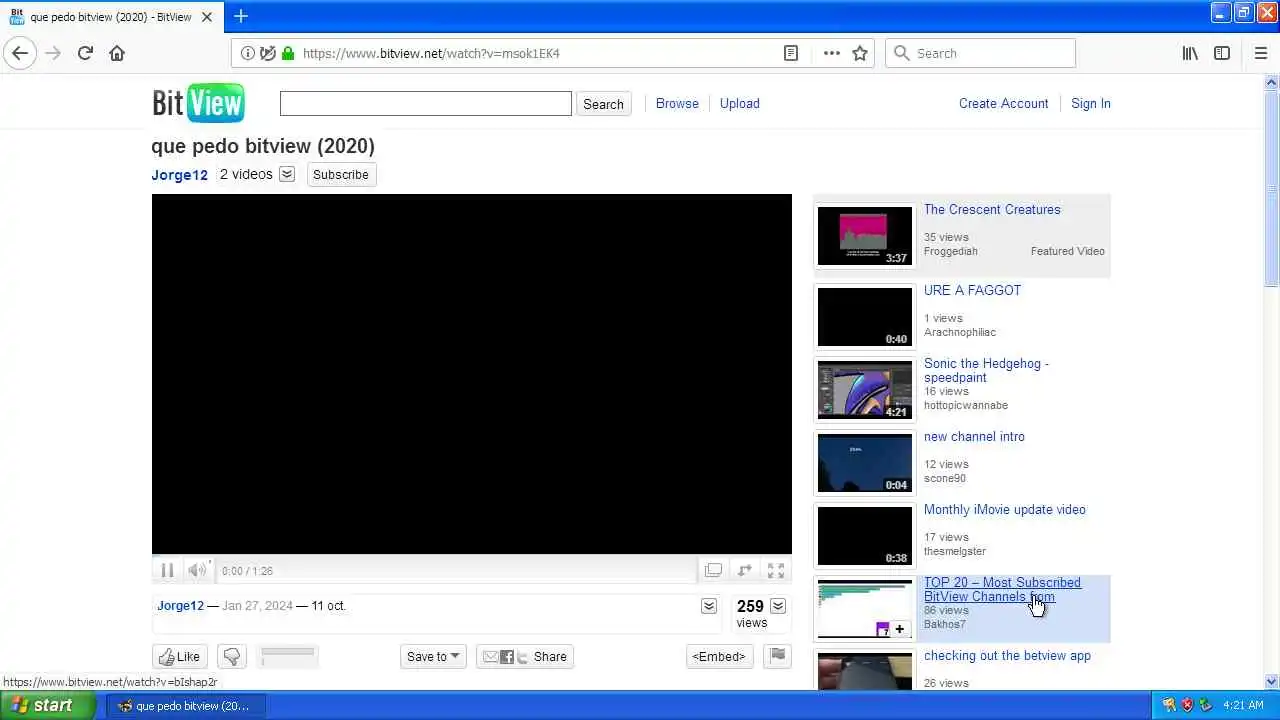This screenshot has height=720, width=1280.
Task: Open Jorge12 channel link under the title
Action: [x=180, y=175]
